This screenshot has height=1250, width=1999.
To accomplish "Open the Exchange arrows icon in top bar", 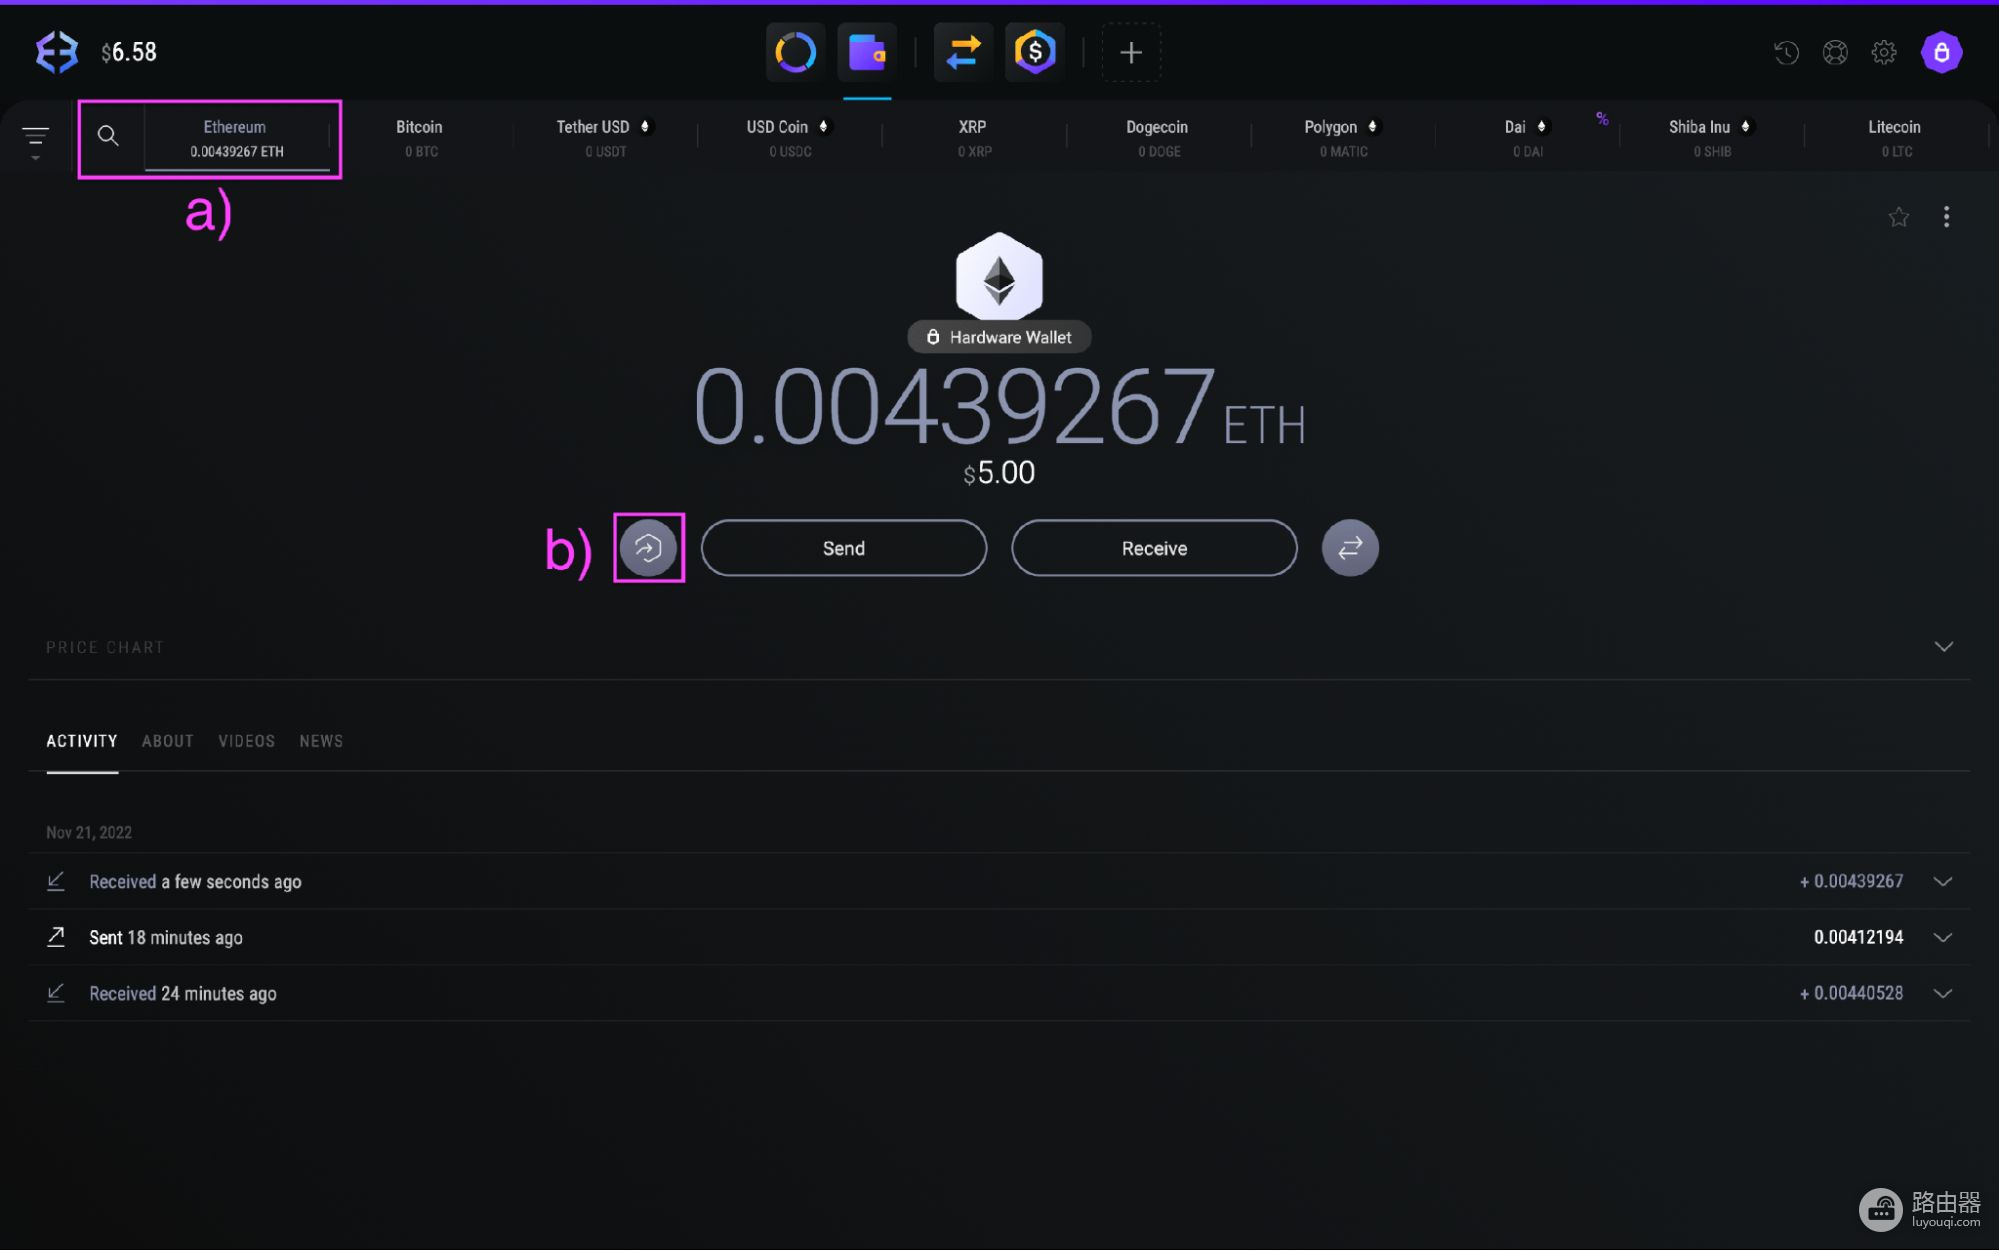I will (x=963, y=52).
